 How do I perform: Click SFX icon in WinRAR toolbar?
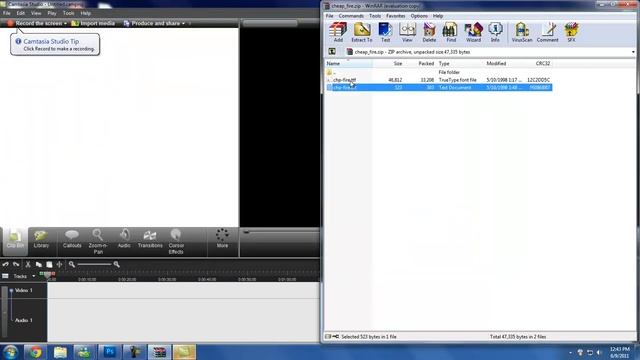(x=571, y=32)
